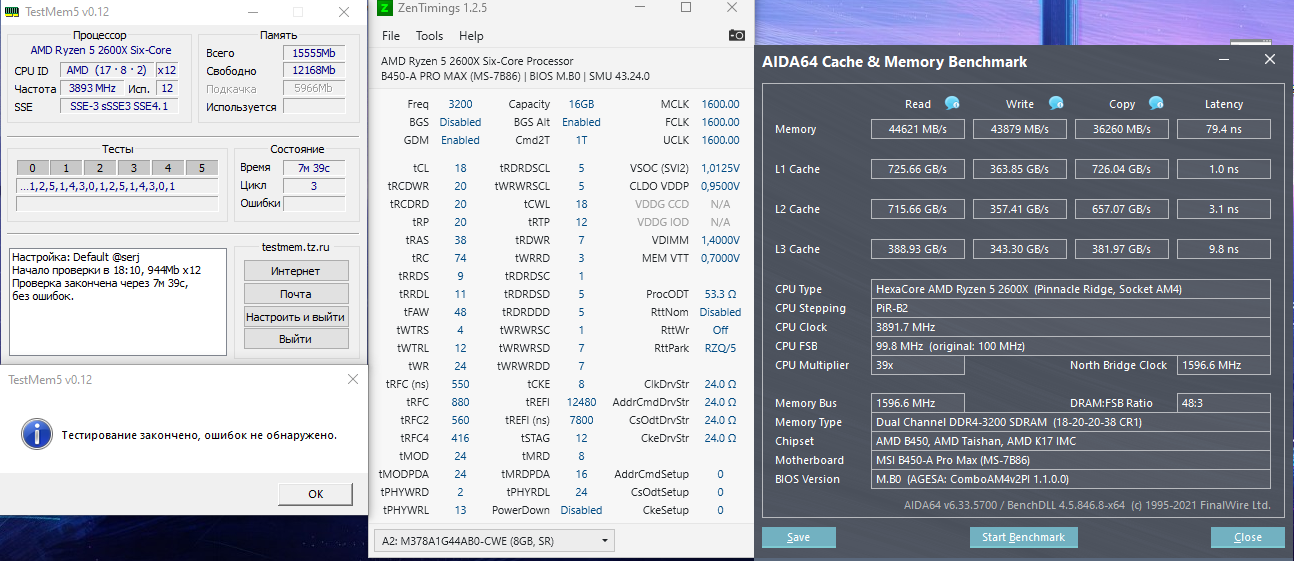This screenshot has width=1294, height=561.
Task: Click the Интернет button in TestMem5
Action: coord(296,271)
